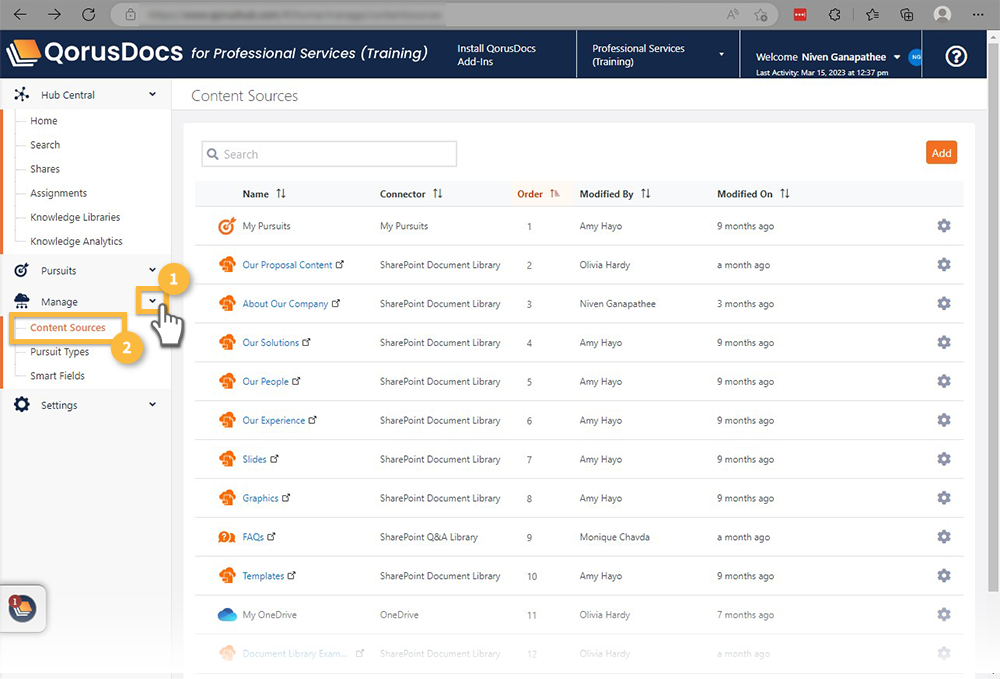Click 'Monique Chavda' cell in FAQs row

click(614, 537)
